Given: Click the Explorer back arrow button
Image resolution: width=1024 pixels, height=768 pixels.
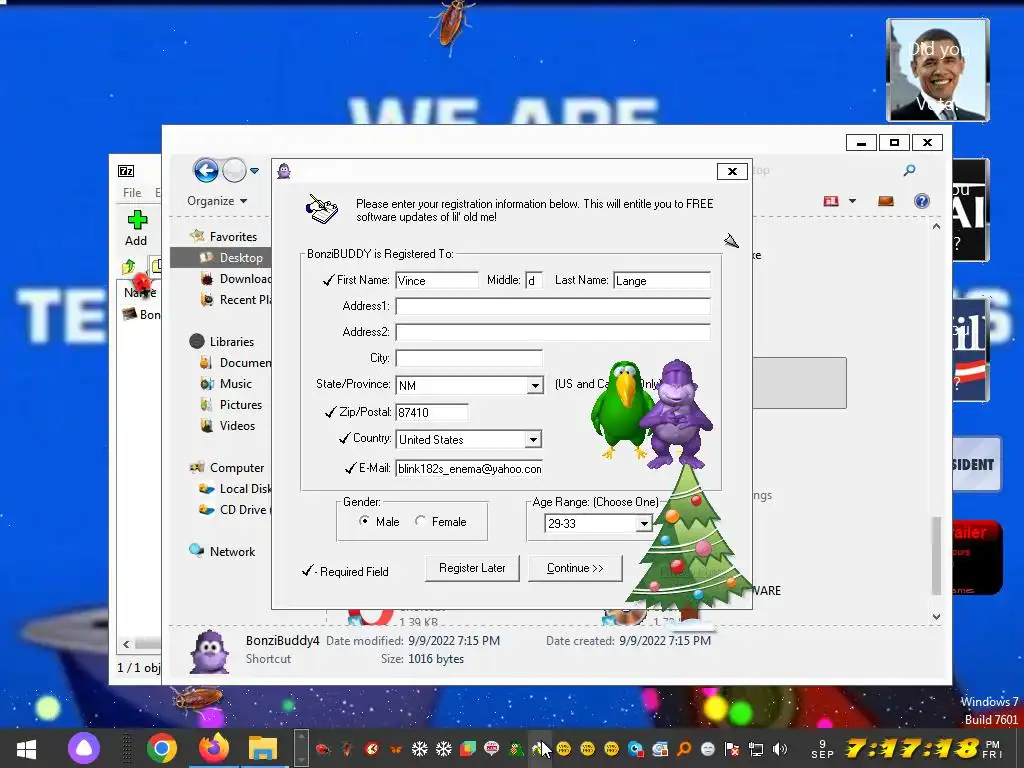Looking at the screenshot, I should coord(206,171).
